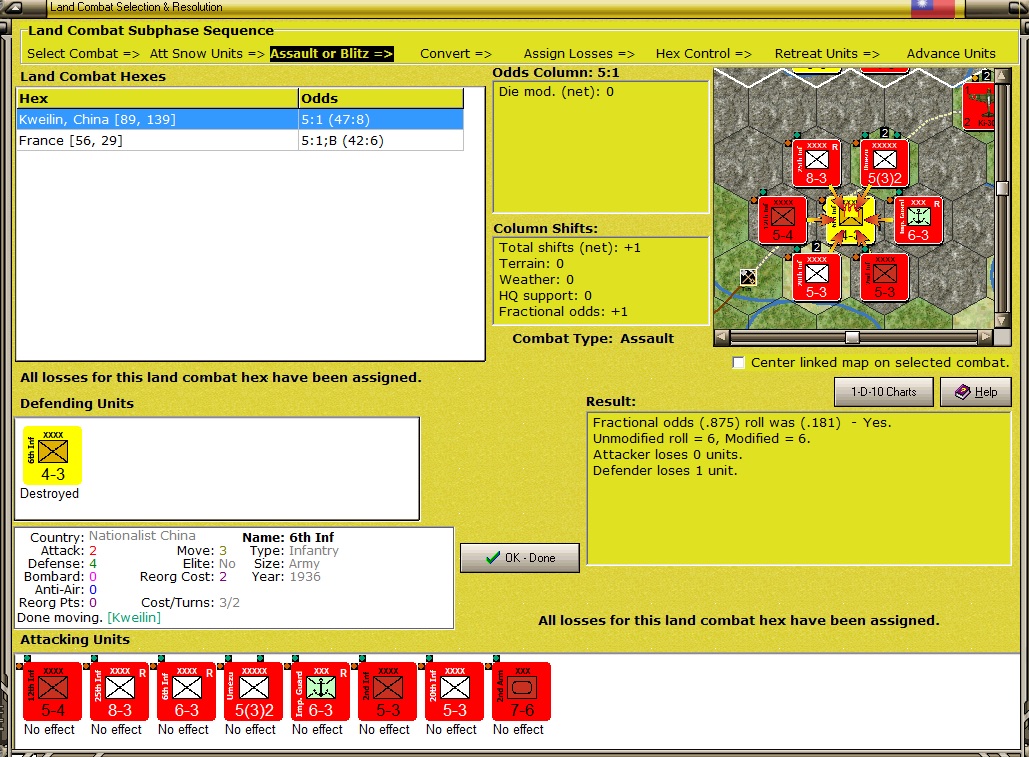Click Select Combat subphase step
The width and height of the screenshot is (1029, 757).
83,54
